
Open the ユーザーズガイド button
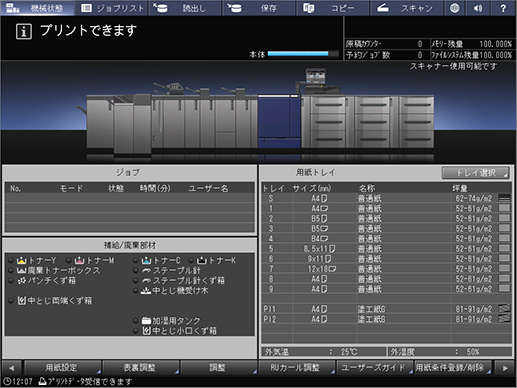(374, 368)
